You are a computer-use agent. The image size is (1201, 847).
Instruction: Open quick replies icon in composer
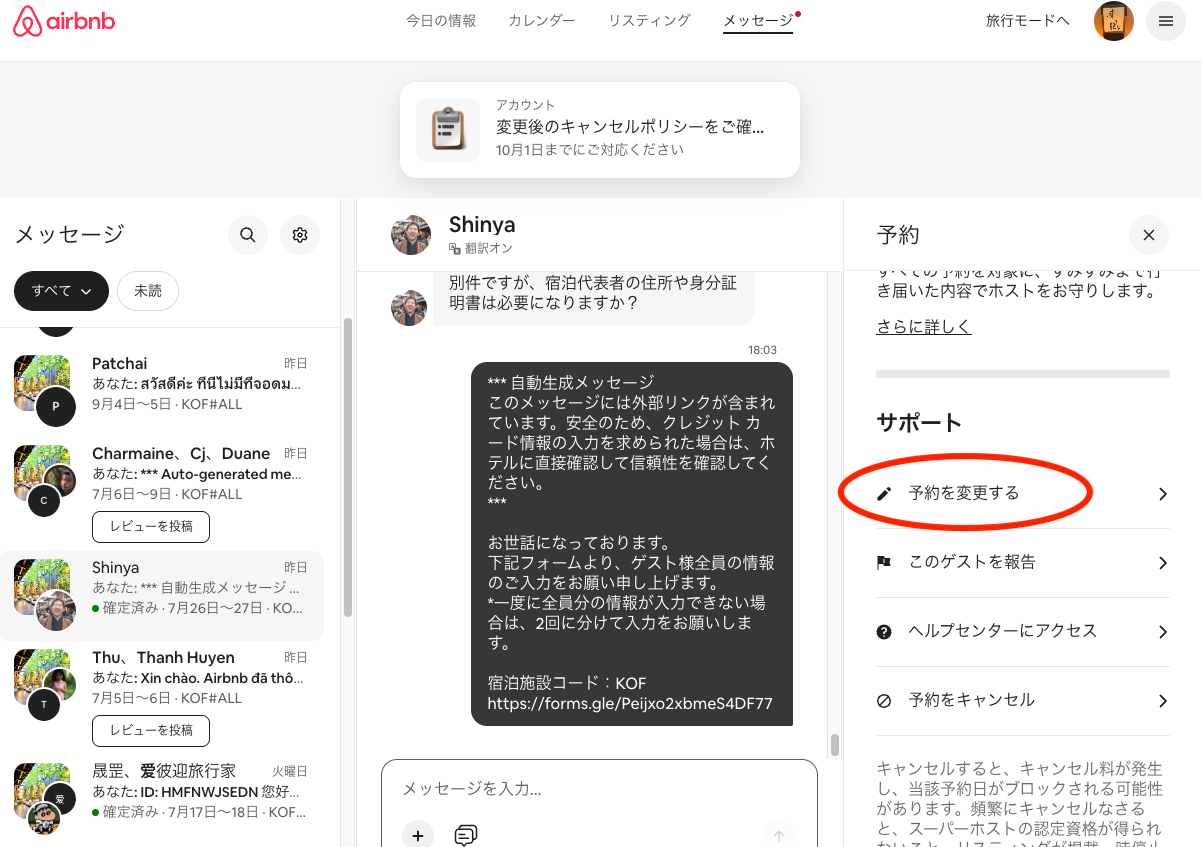click(x=465, y=835)
